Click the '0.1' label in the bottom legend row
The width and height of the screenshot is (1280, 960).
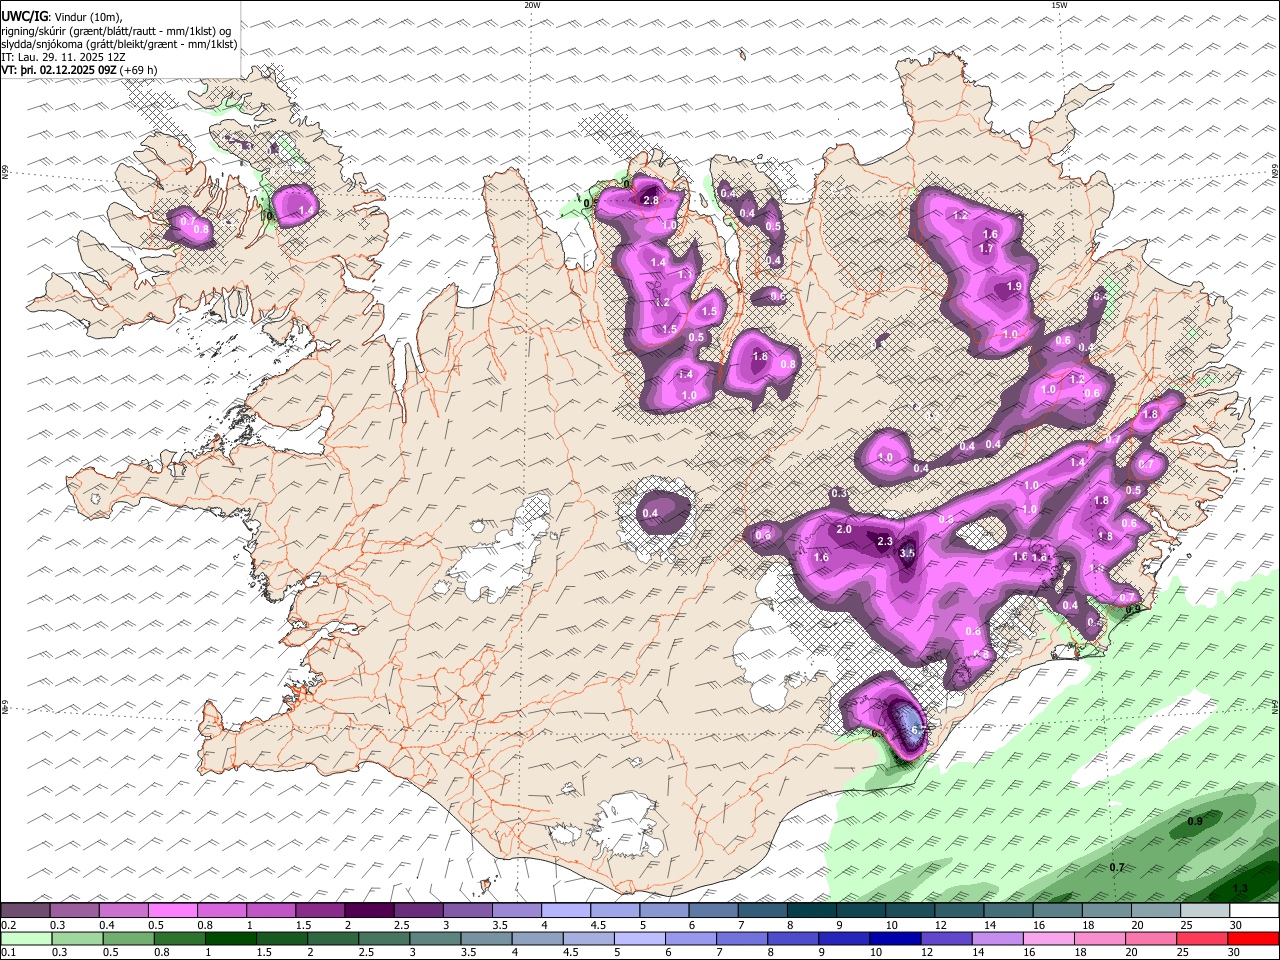(8, 954)
